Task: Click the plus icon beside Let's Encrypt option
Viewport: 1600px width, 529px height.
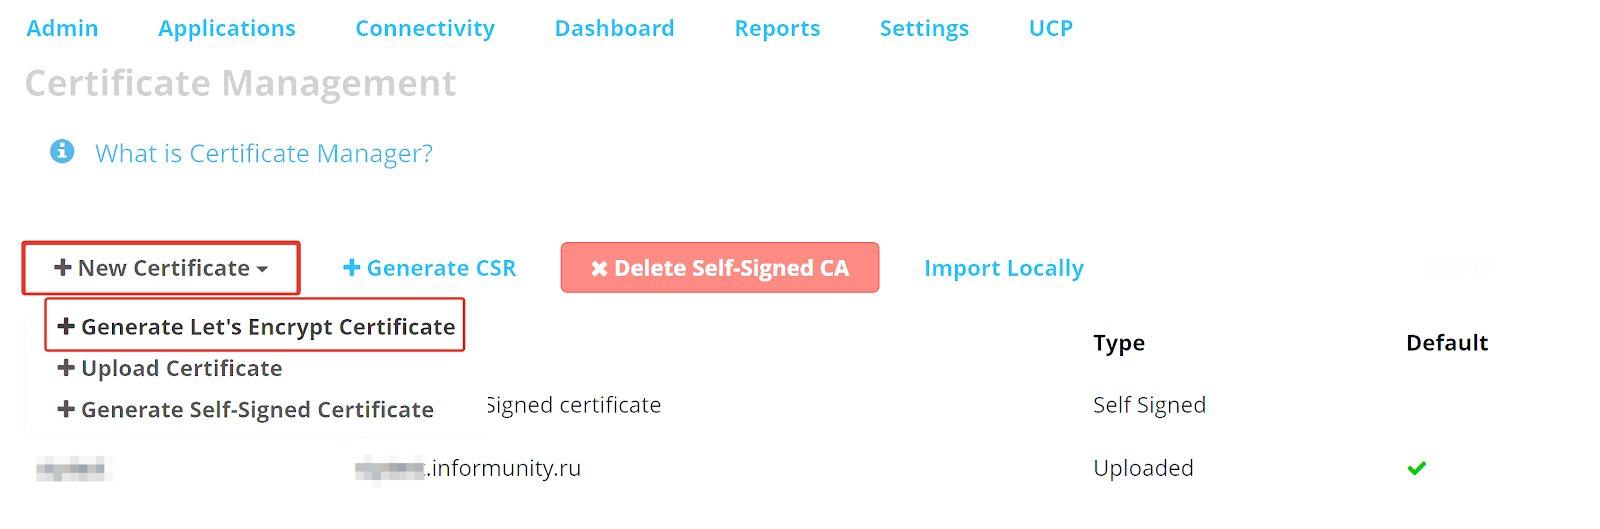Action: [x=66, y=326]
